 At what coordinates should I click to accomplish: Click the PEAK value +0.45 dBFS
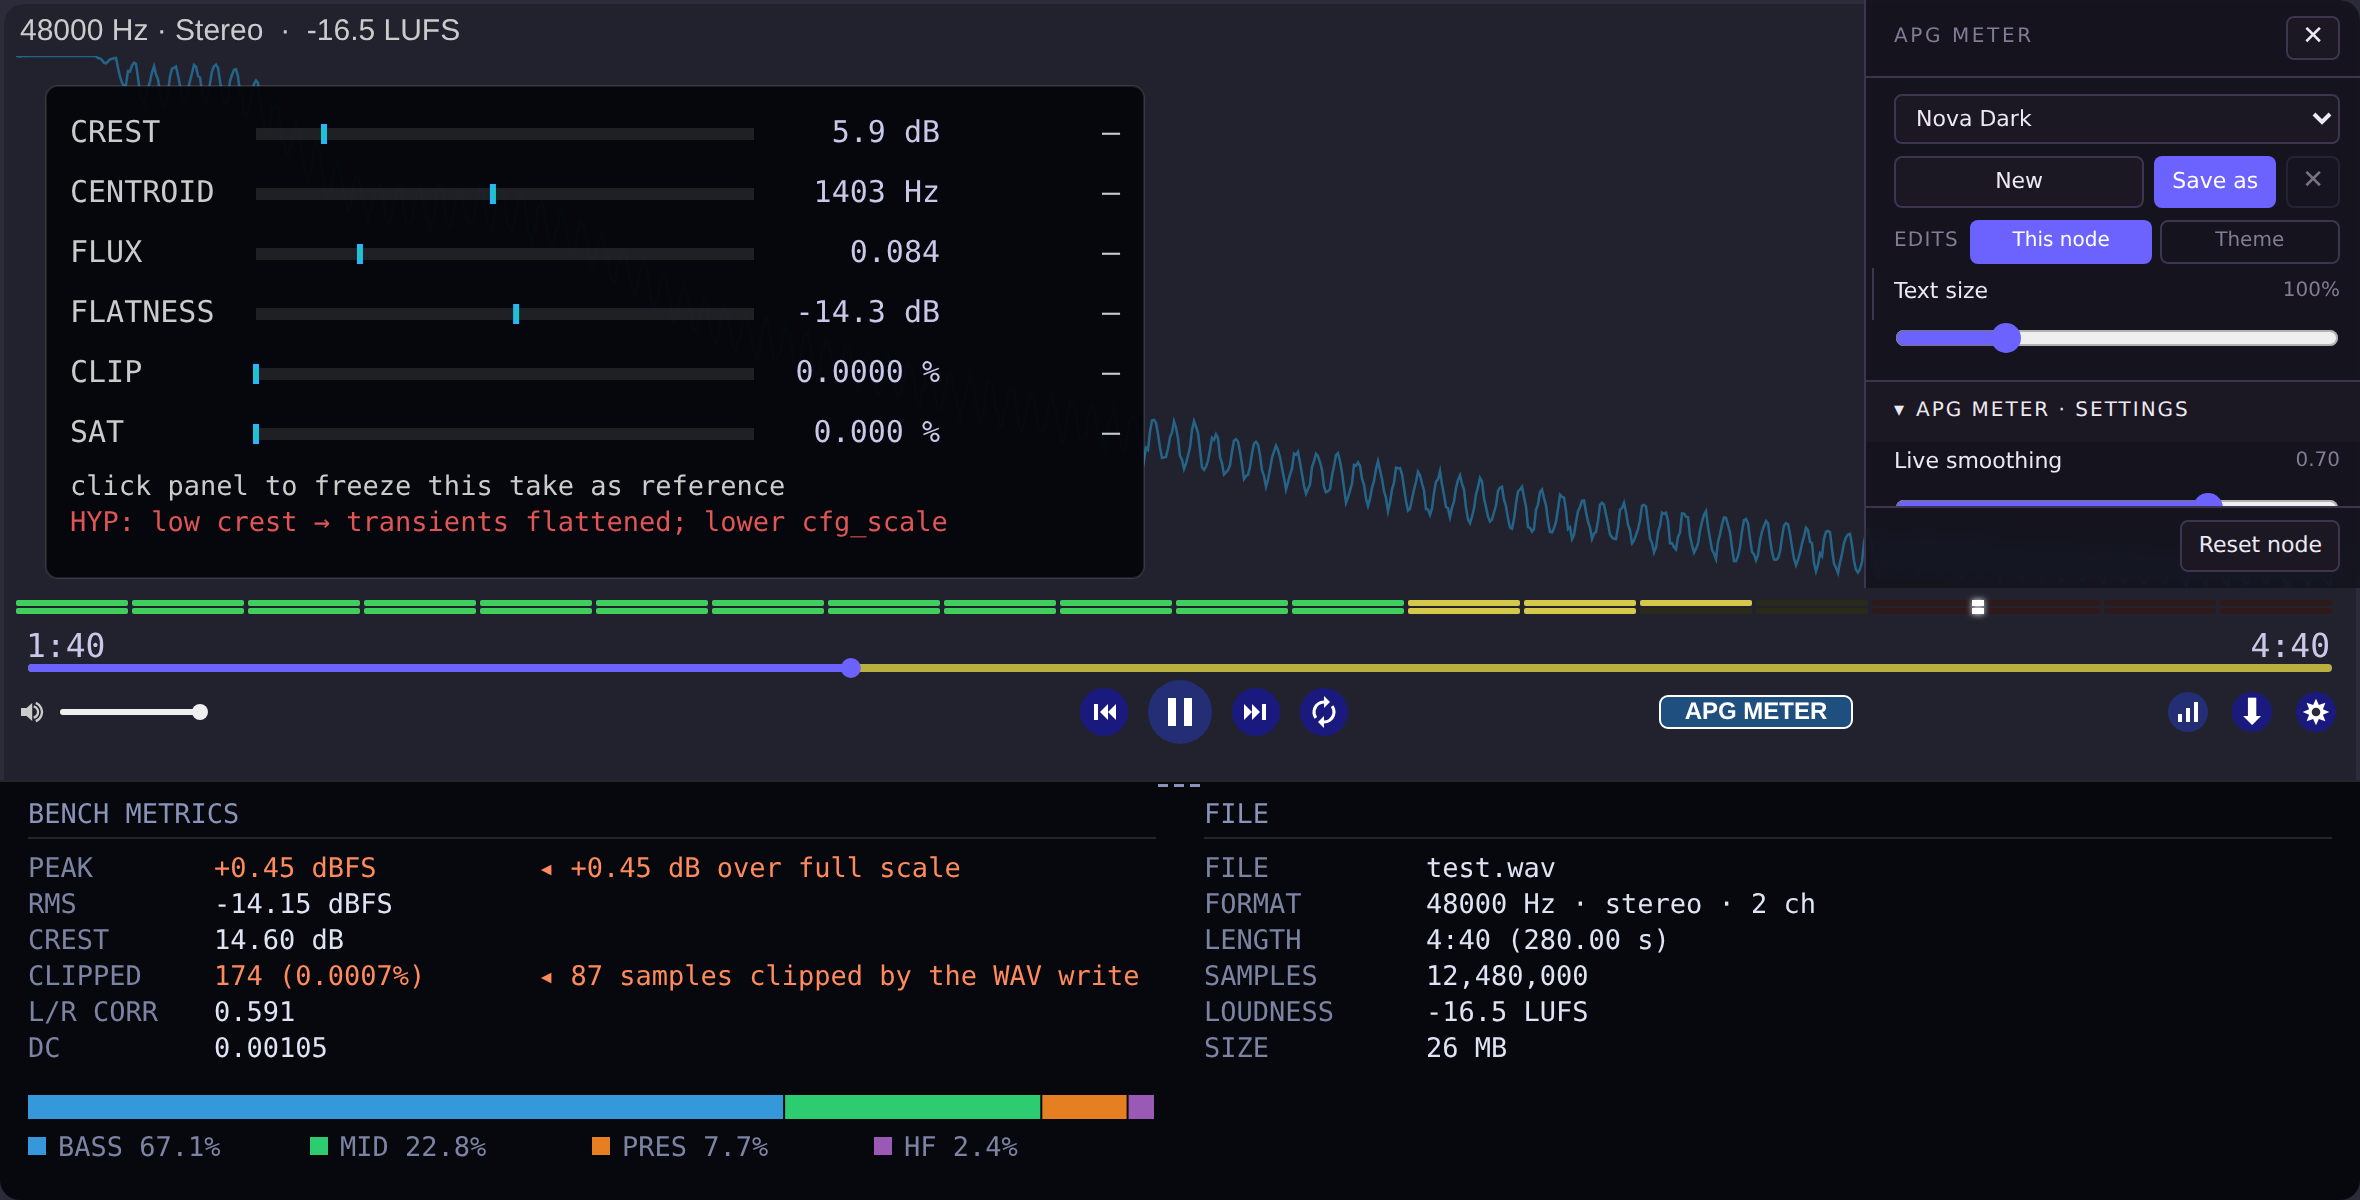click(x=295, y=868)
